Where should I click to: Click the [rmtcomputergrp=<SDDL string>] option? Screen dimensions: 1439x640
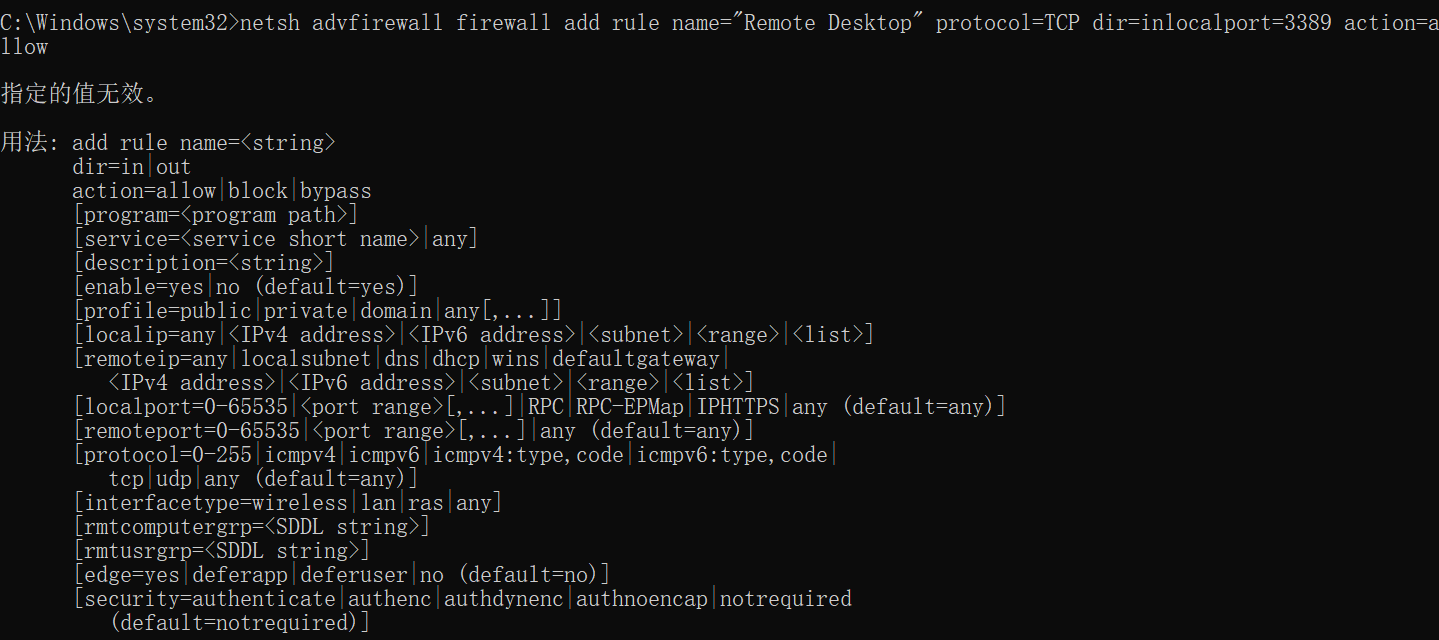252,527
